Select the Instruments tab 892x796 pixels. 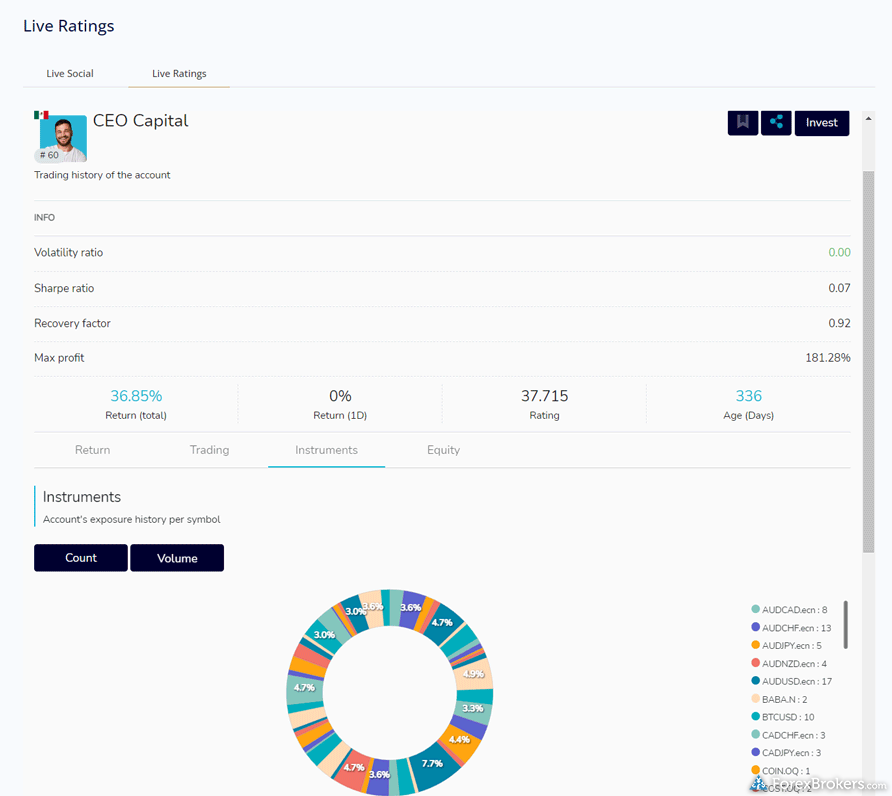pos(327,450)
